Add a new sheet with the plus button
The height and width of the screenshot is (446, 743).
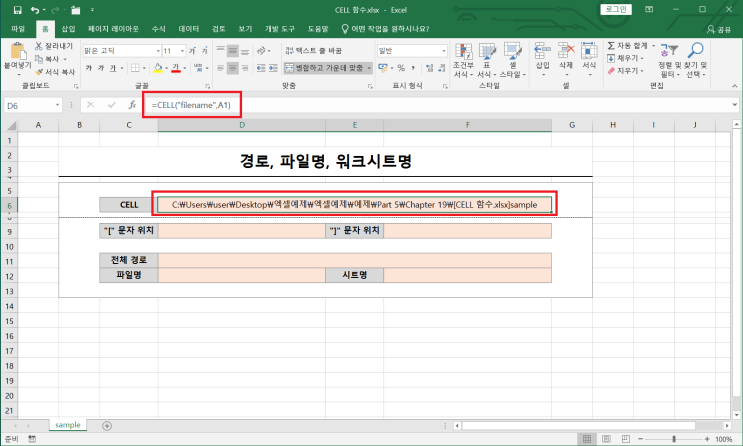107,426
